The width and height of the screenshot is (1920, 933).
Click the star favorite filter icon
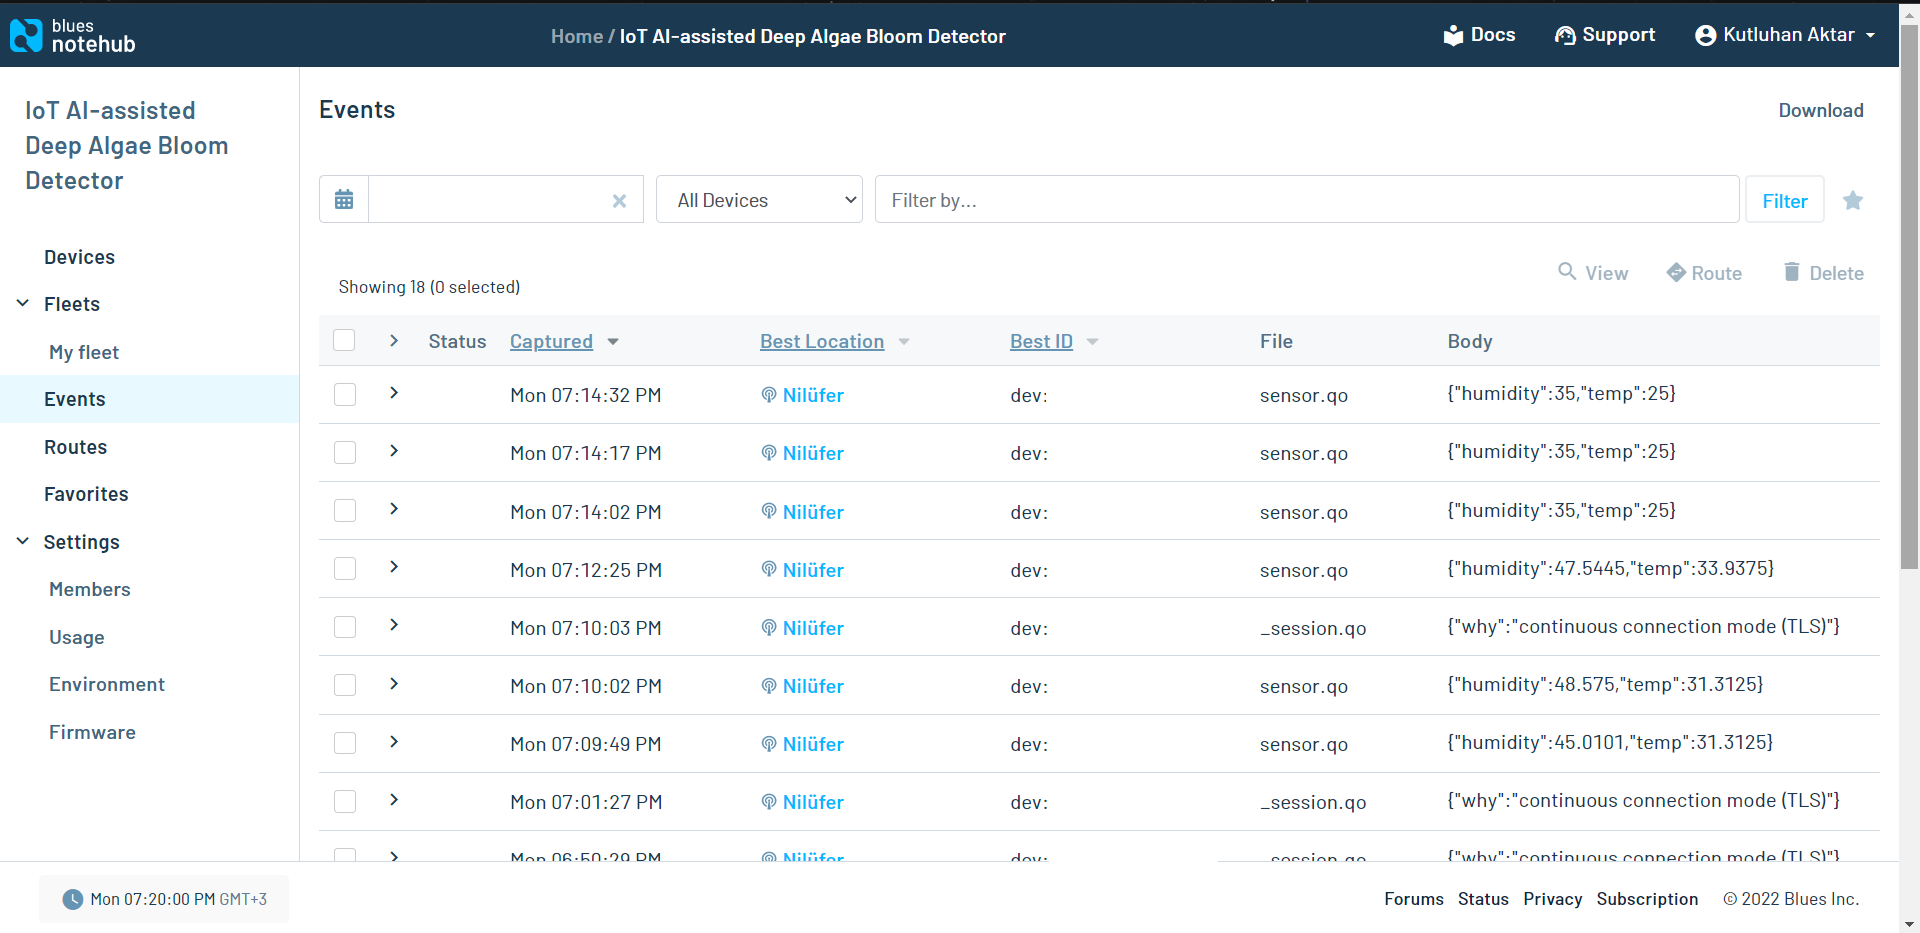click(x=1853, y=200)
